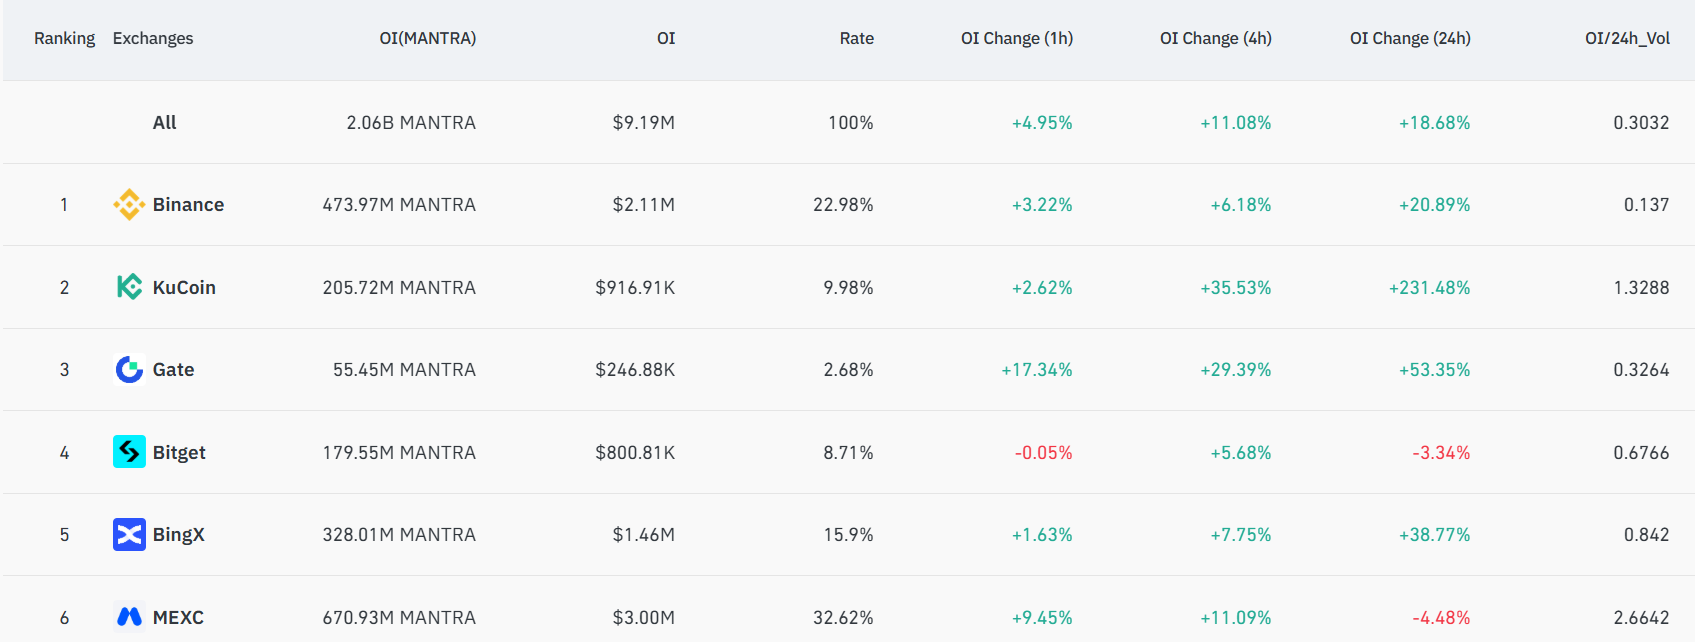Click the +18.68% 24h change cell
1695x642 pixels.
click(x=1434, y=122)
